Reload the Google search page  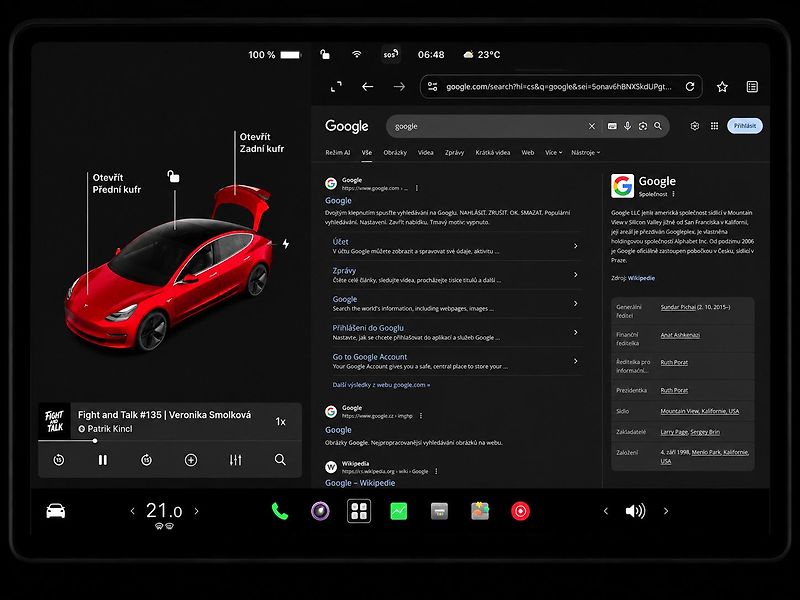(x=690, y=87)
